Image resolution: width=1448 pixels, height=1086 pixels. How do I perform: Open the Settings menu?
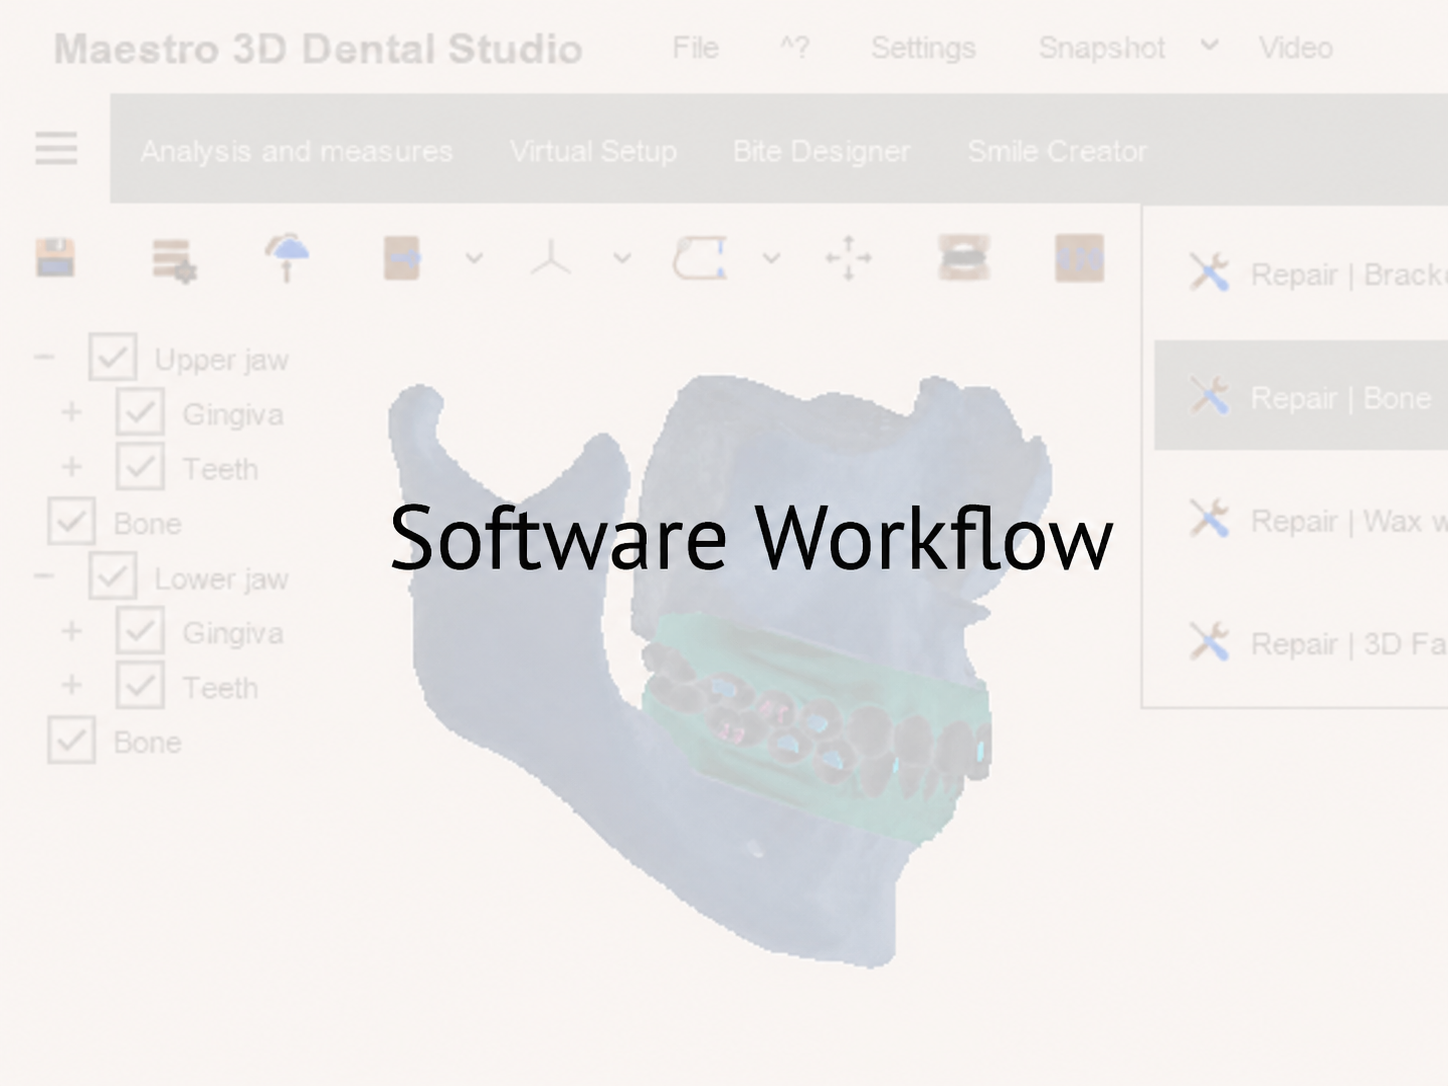pos(923,47)
